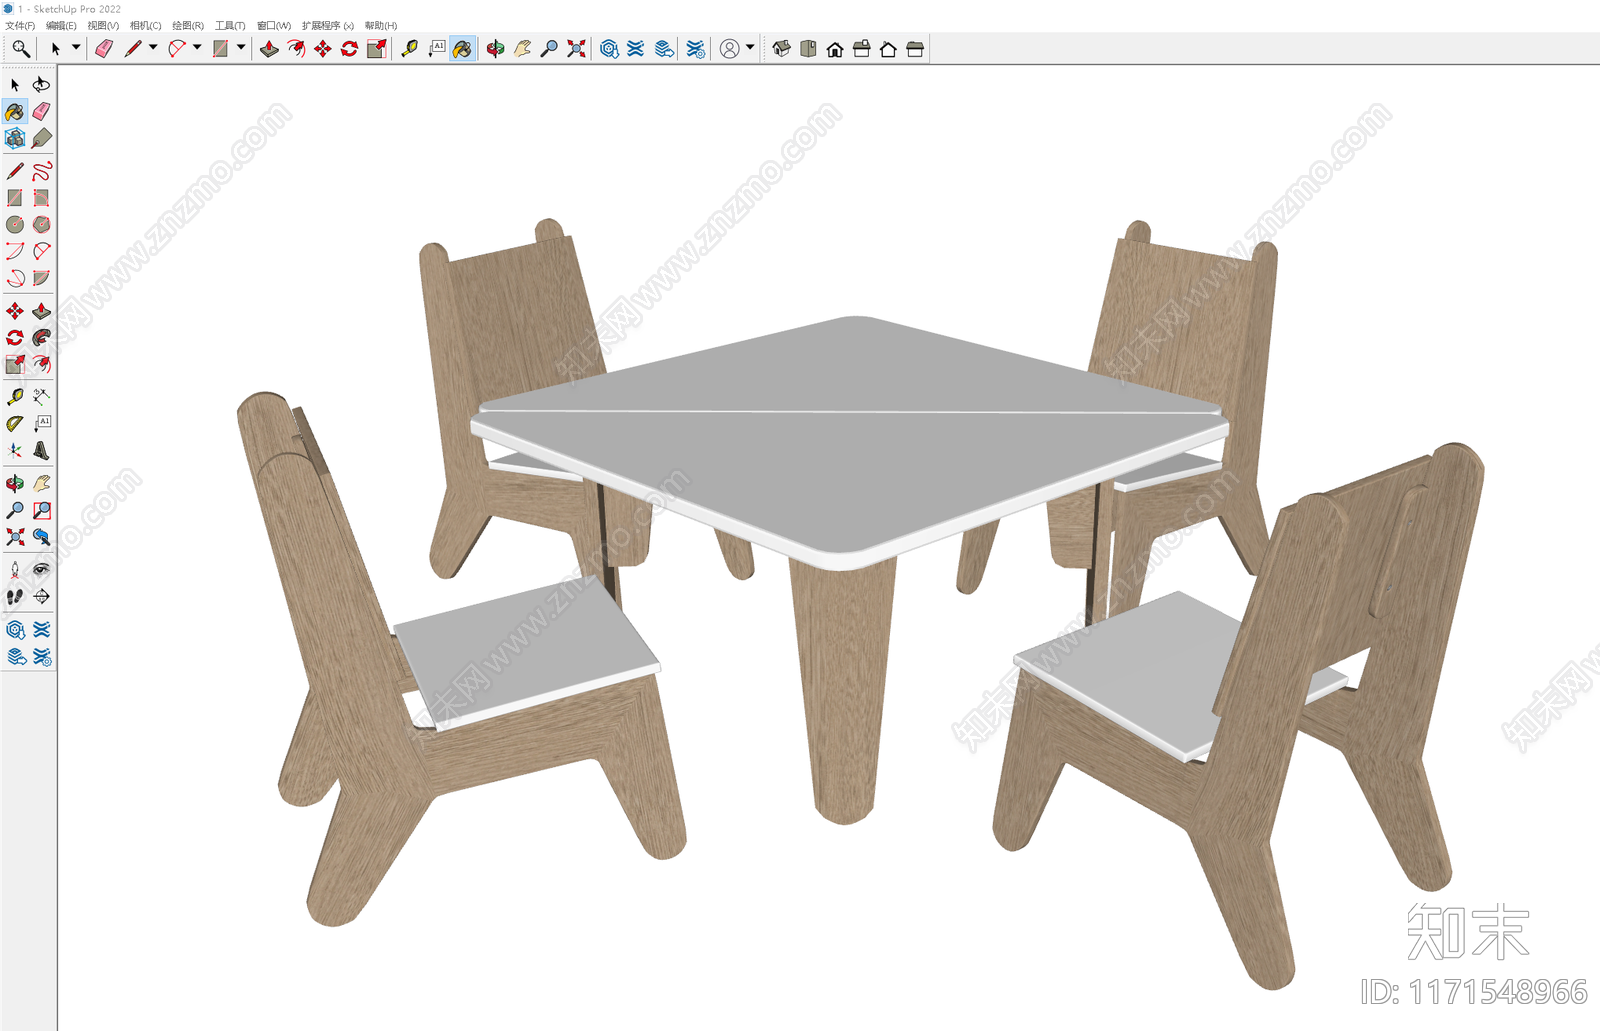Activate the Section Plane tool
This screenshot has height=1031, width=1600.
tap(41, 597)
